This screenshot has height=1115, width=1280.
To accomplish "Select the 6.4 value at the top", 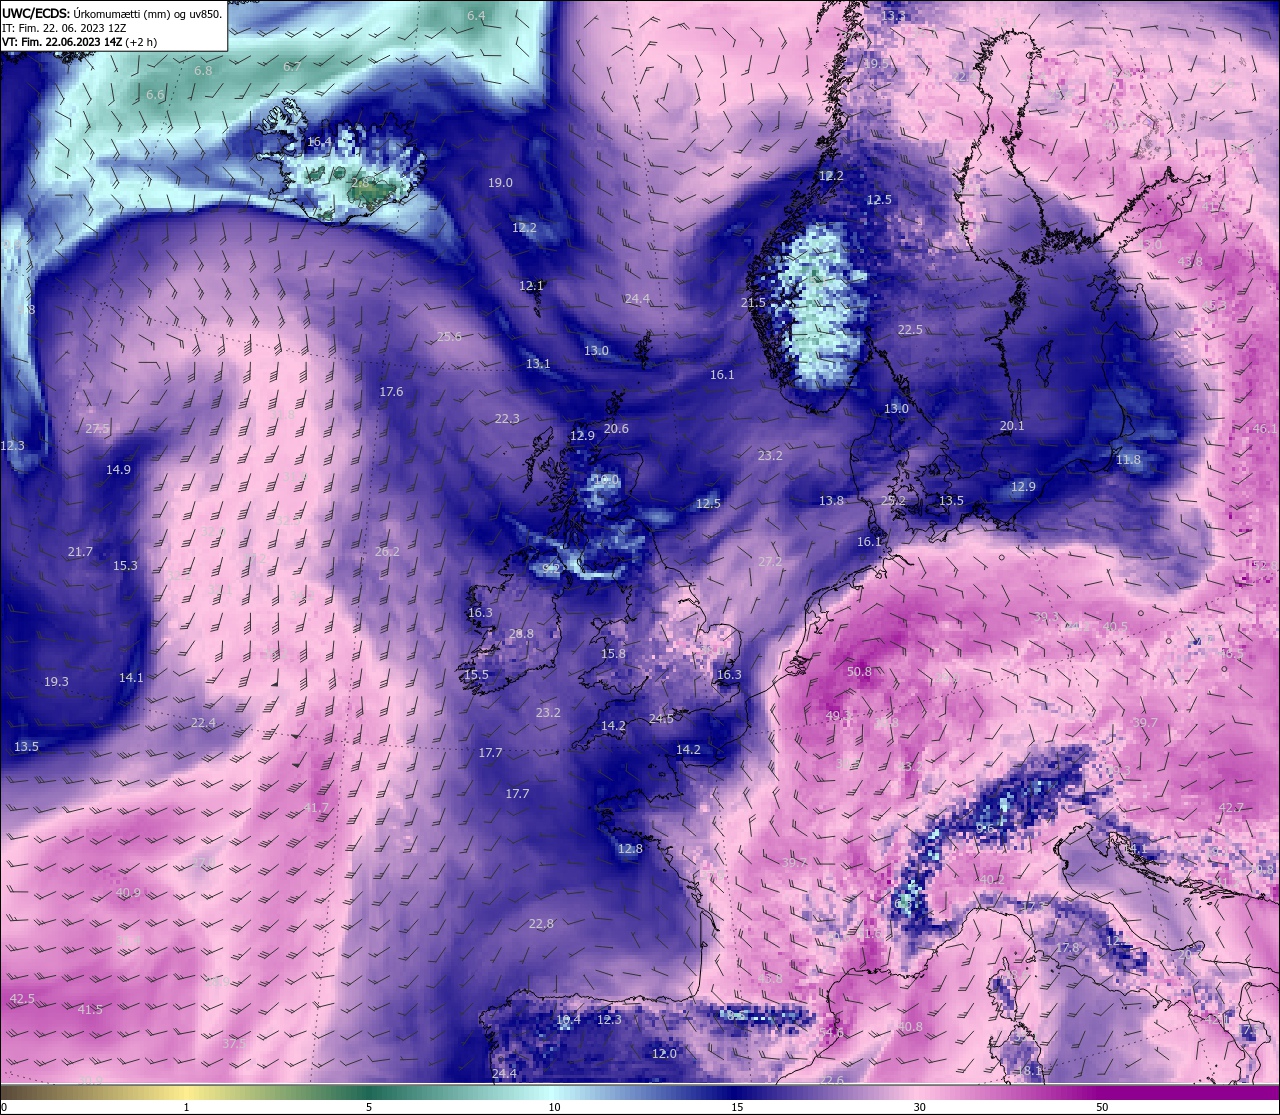I will [476, 16].
